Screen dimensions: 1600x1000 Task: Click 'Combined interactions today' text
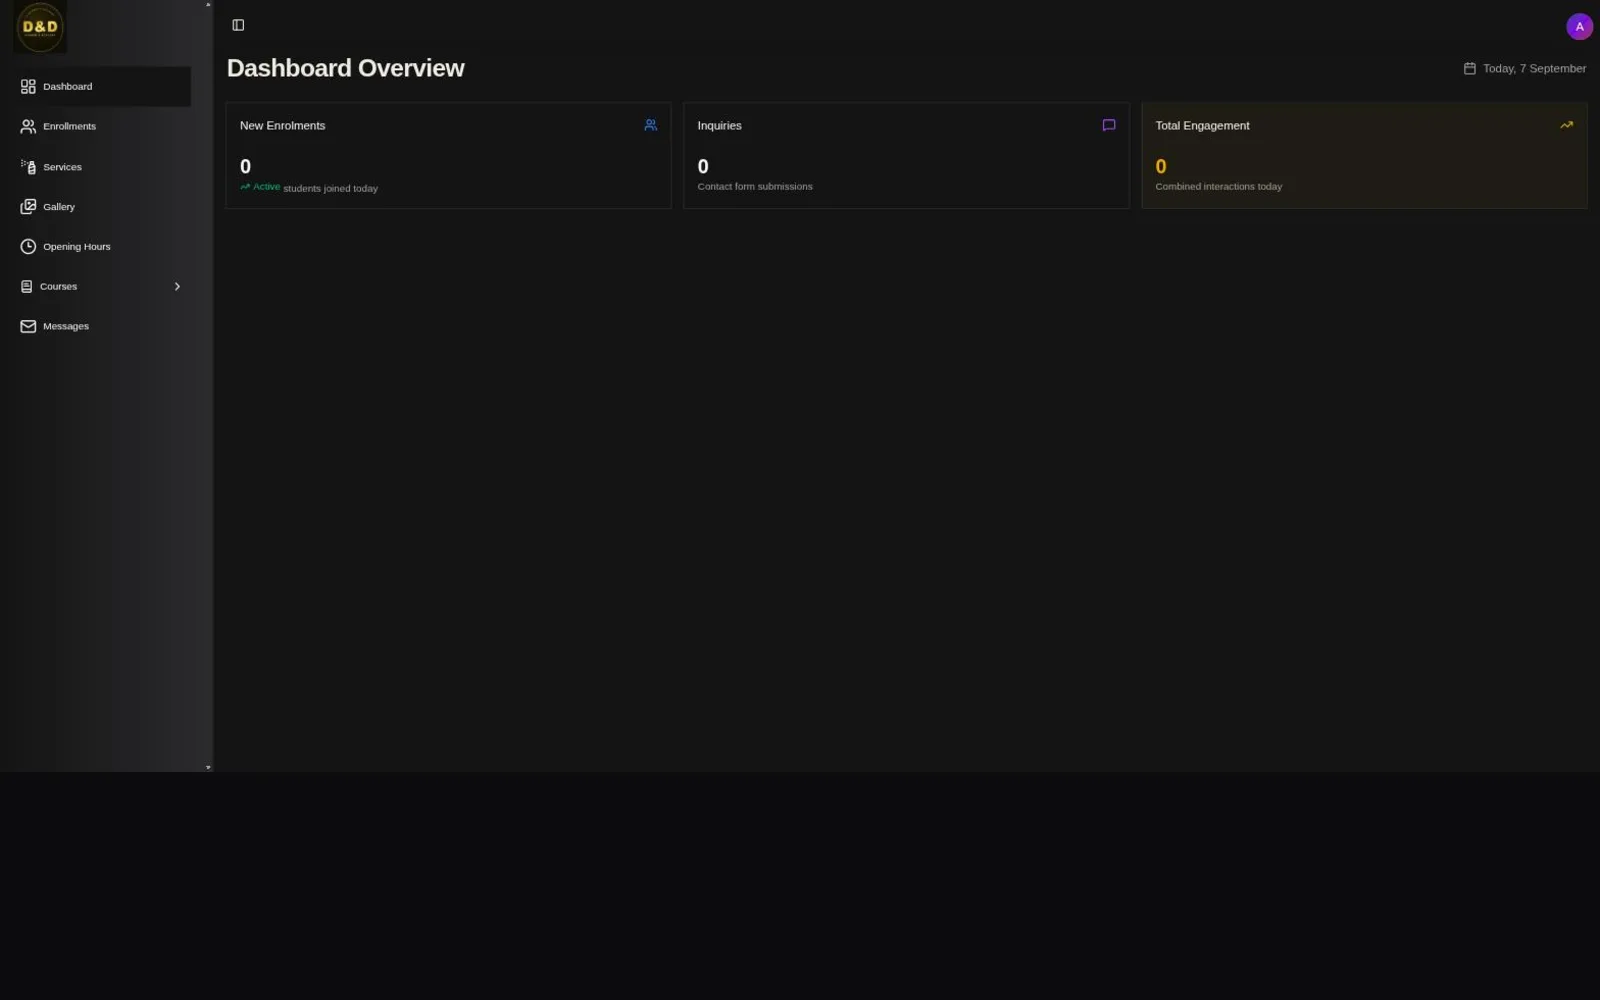pyautogui.click(x=1218, y=187)
